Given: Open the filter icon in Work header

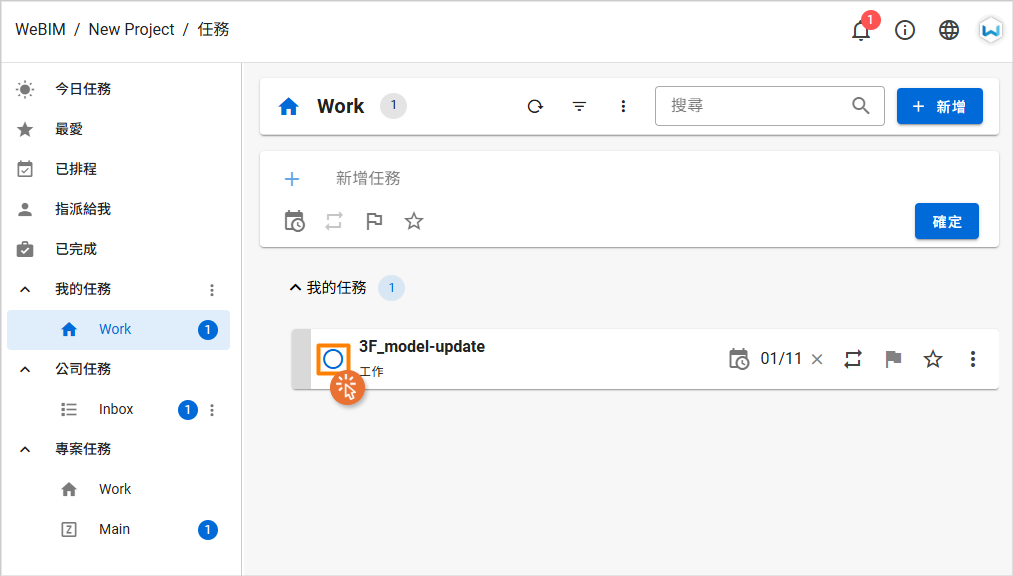Looking at the screenshot, I should coord(580,106).
